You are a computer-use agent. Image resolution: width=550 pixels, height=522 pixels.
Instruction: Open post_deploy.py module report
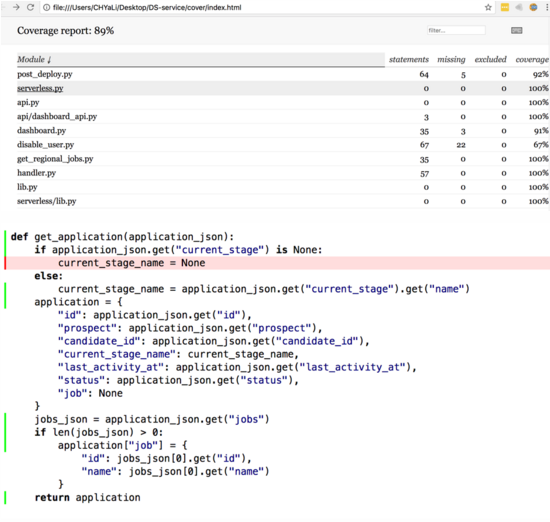coord(45,74)
